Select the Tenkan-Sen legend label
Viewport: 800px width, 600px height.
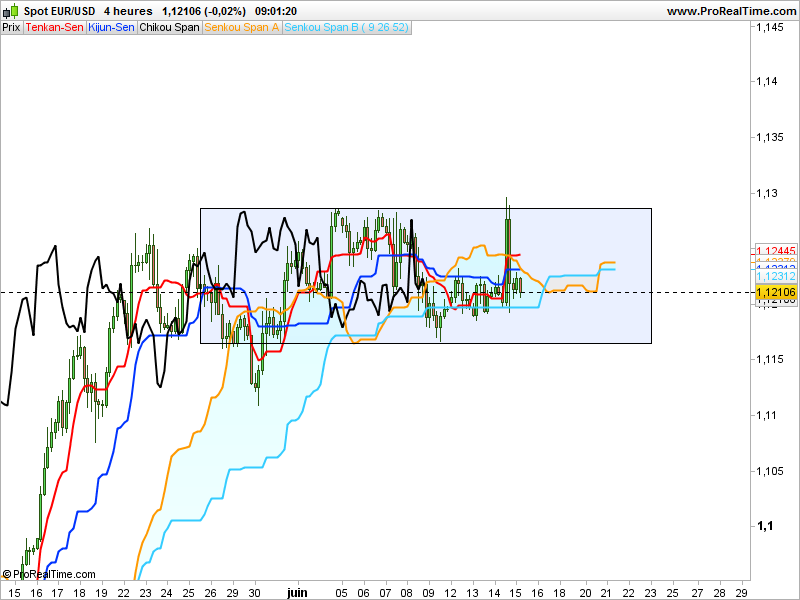[55, 28]
